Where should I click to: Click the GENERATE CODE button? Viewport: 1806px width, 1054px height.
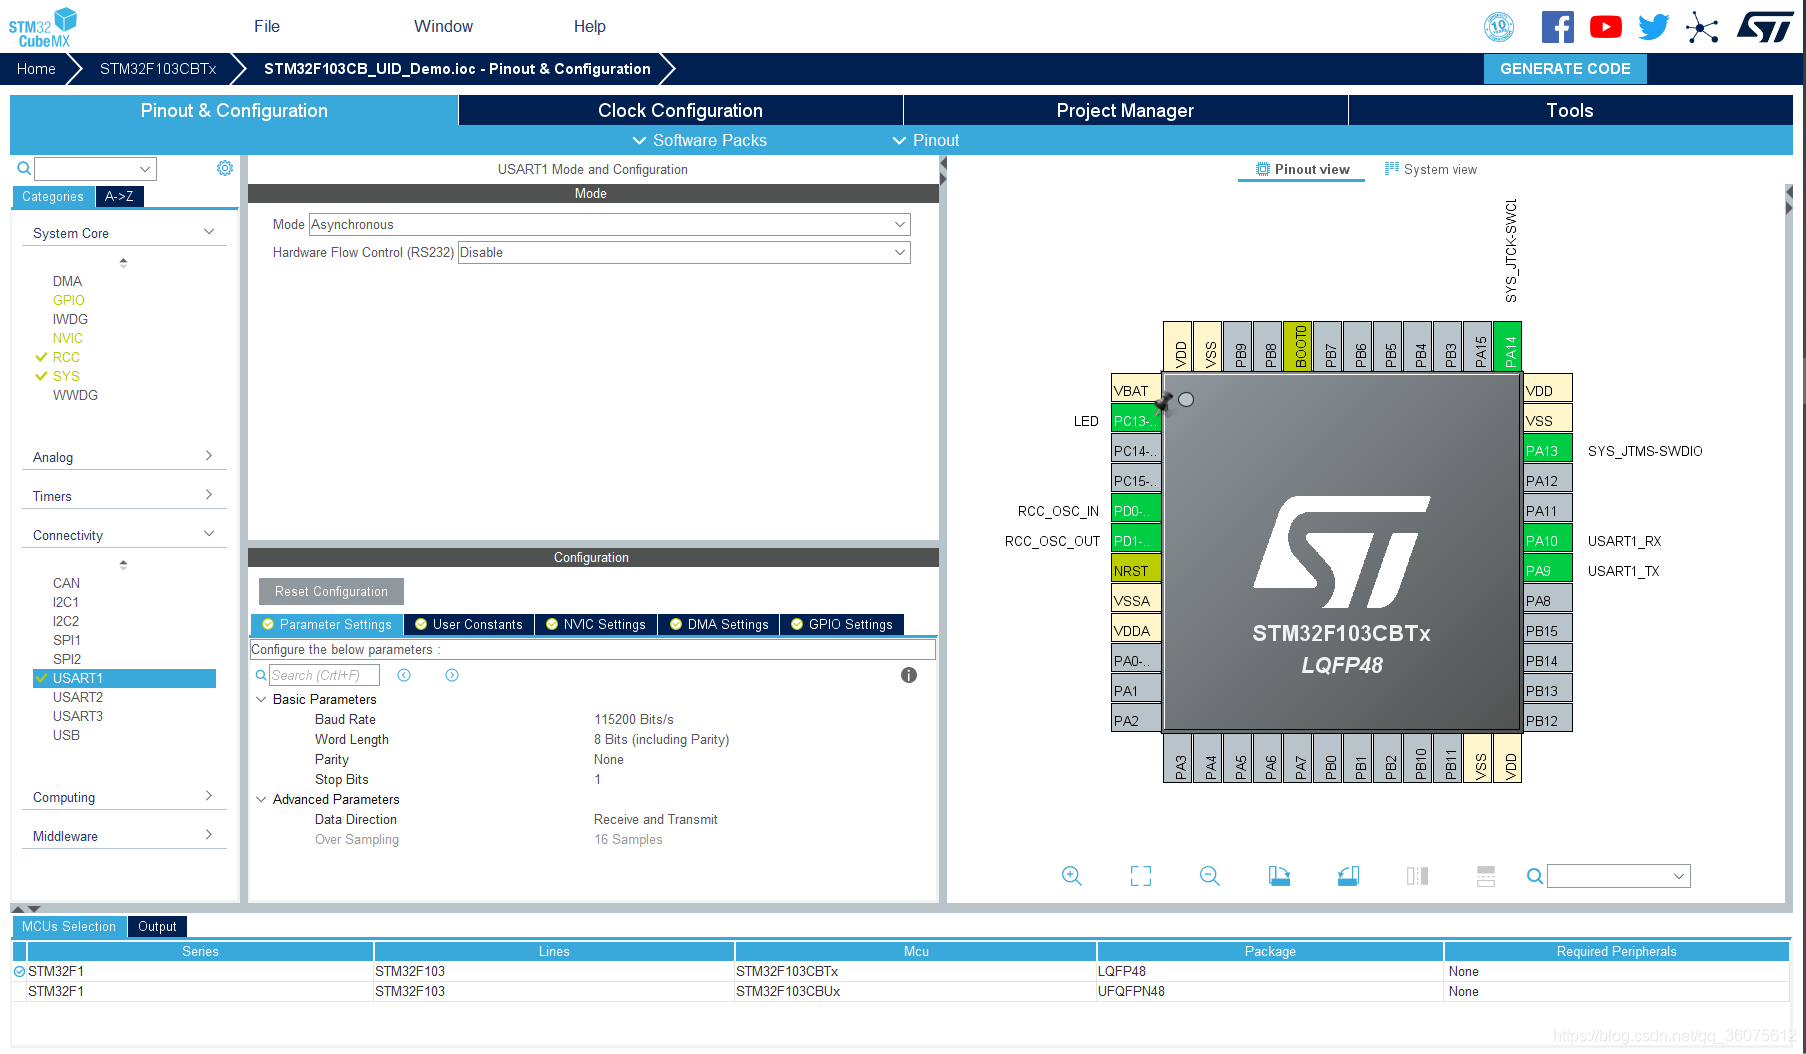[x=1565, y=68]
